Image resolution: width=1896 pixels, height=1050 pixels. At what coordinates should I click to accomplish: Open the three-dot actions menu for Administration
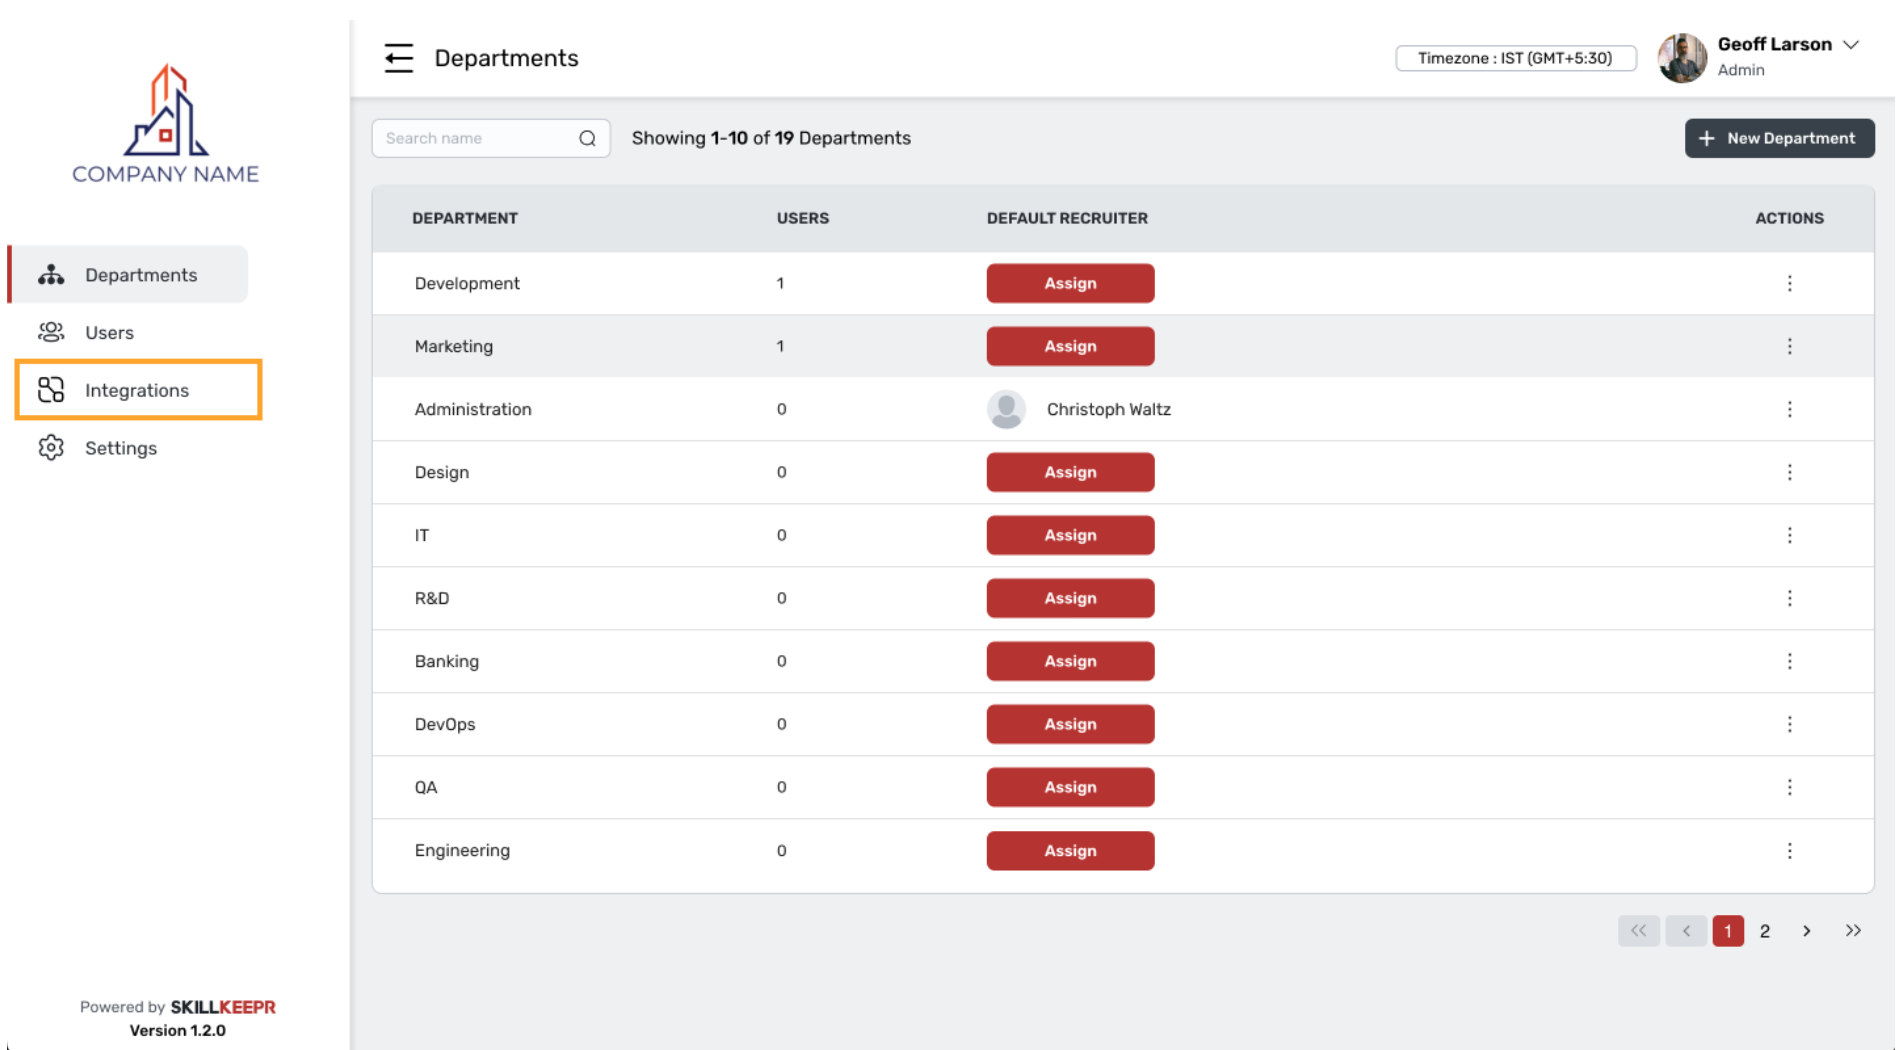point(1789,409)
